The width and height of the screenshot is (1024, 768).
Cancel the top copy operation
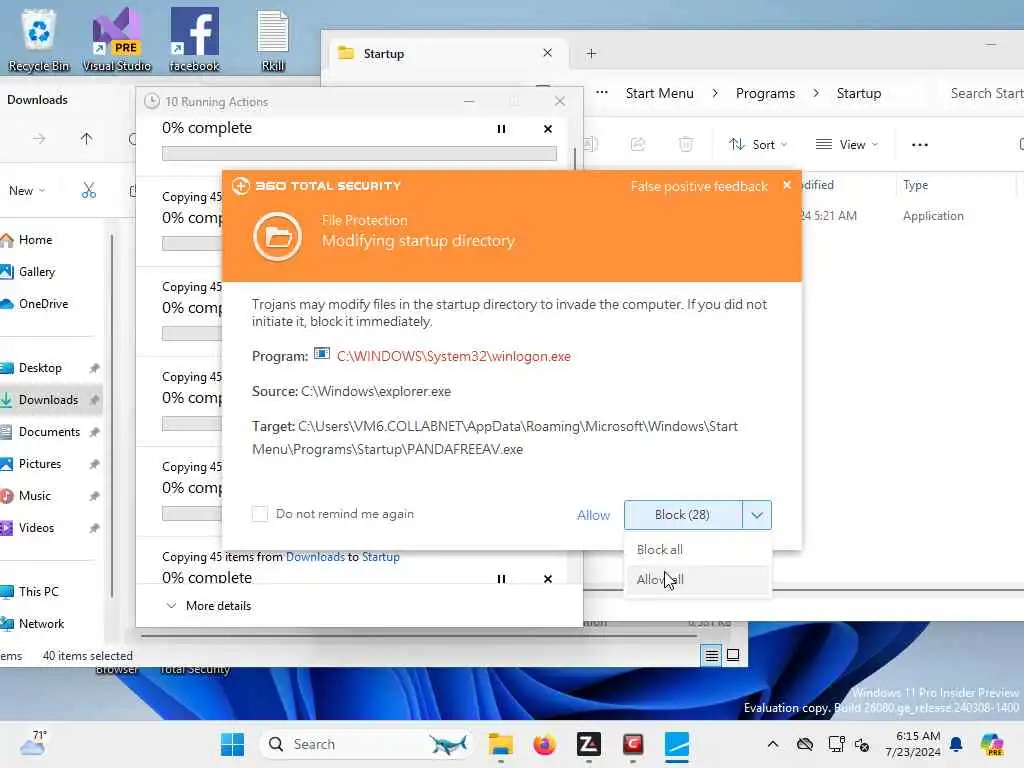click(547, 129)
